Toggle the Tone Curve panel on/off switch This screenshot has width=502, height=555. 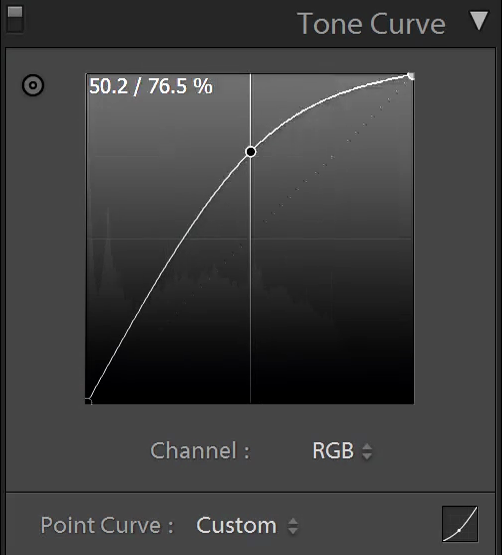pyautogui.click(x=15, y=19)
